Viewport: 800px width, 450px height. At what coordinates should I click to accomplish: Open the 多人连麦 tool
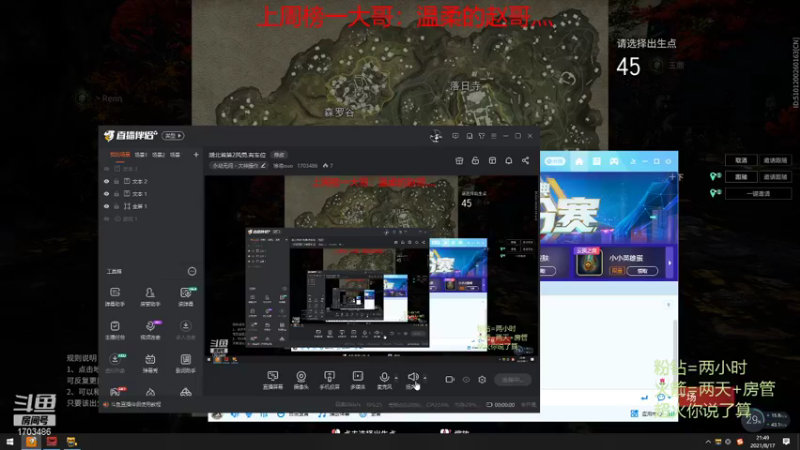[186, 330]
